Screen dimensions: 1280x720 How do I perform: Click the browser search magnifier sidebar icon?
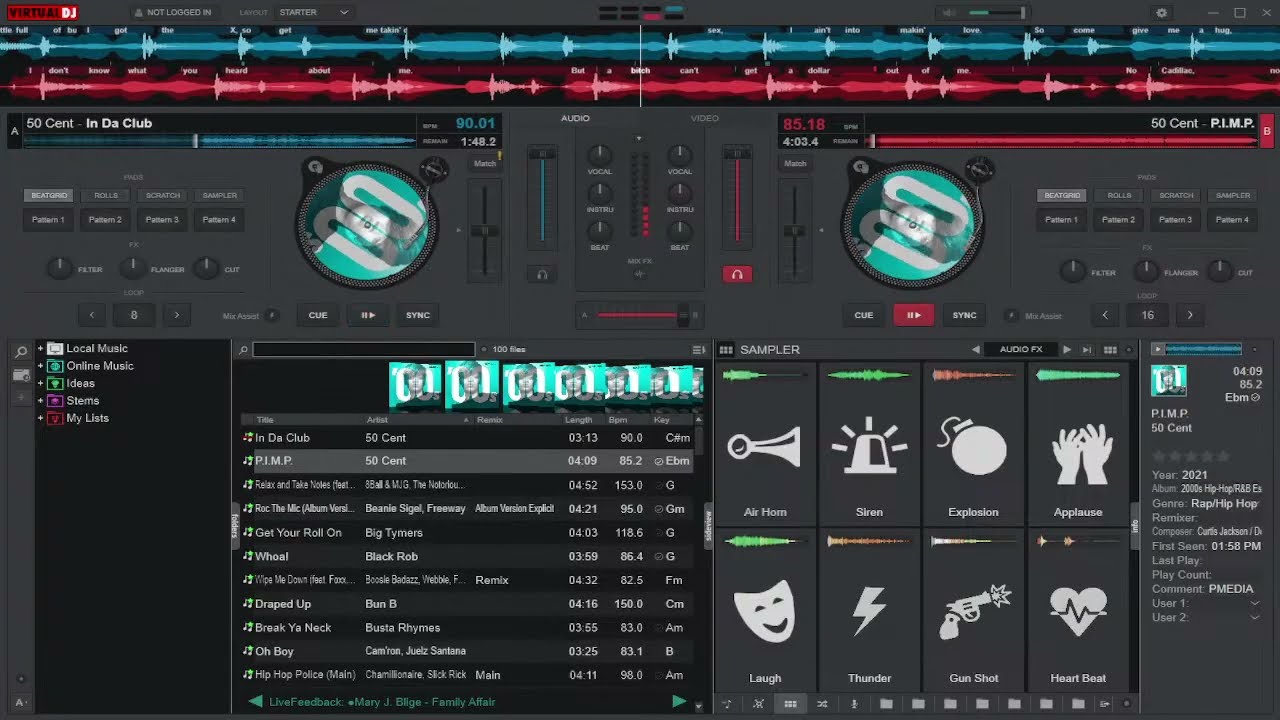coord(20,352)
